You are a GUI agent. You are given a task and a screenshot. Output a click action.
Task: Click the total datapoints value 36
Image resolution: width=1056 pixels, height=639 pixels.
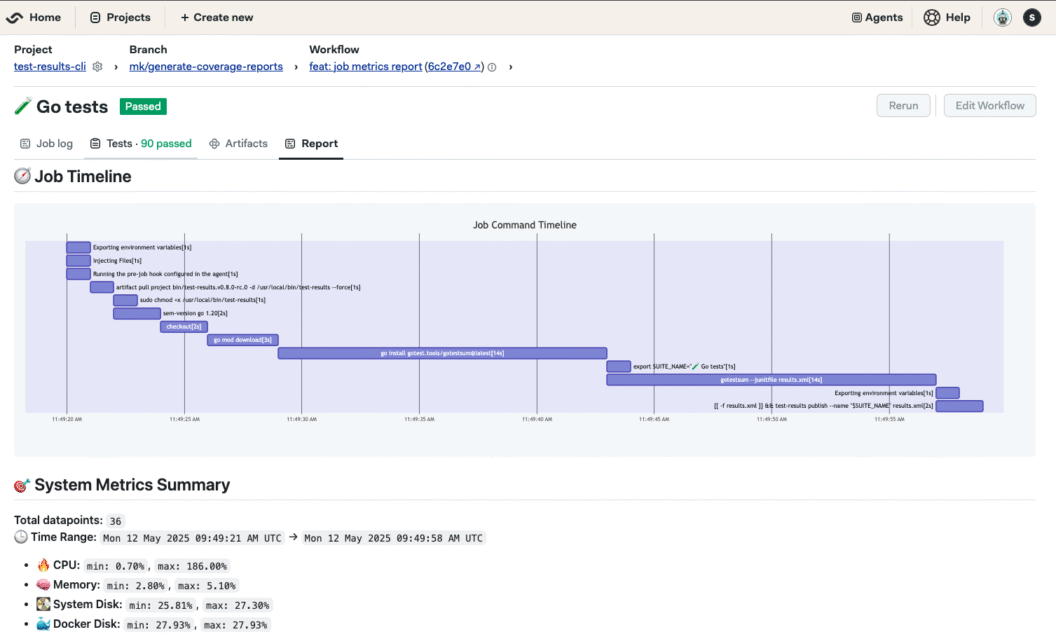tap(115, 520)
